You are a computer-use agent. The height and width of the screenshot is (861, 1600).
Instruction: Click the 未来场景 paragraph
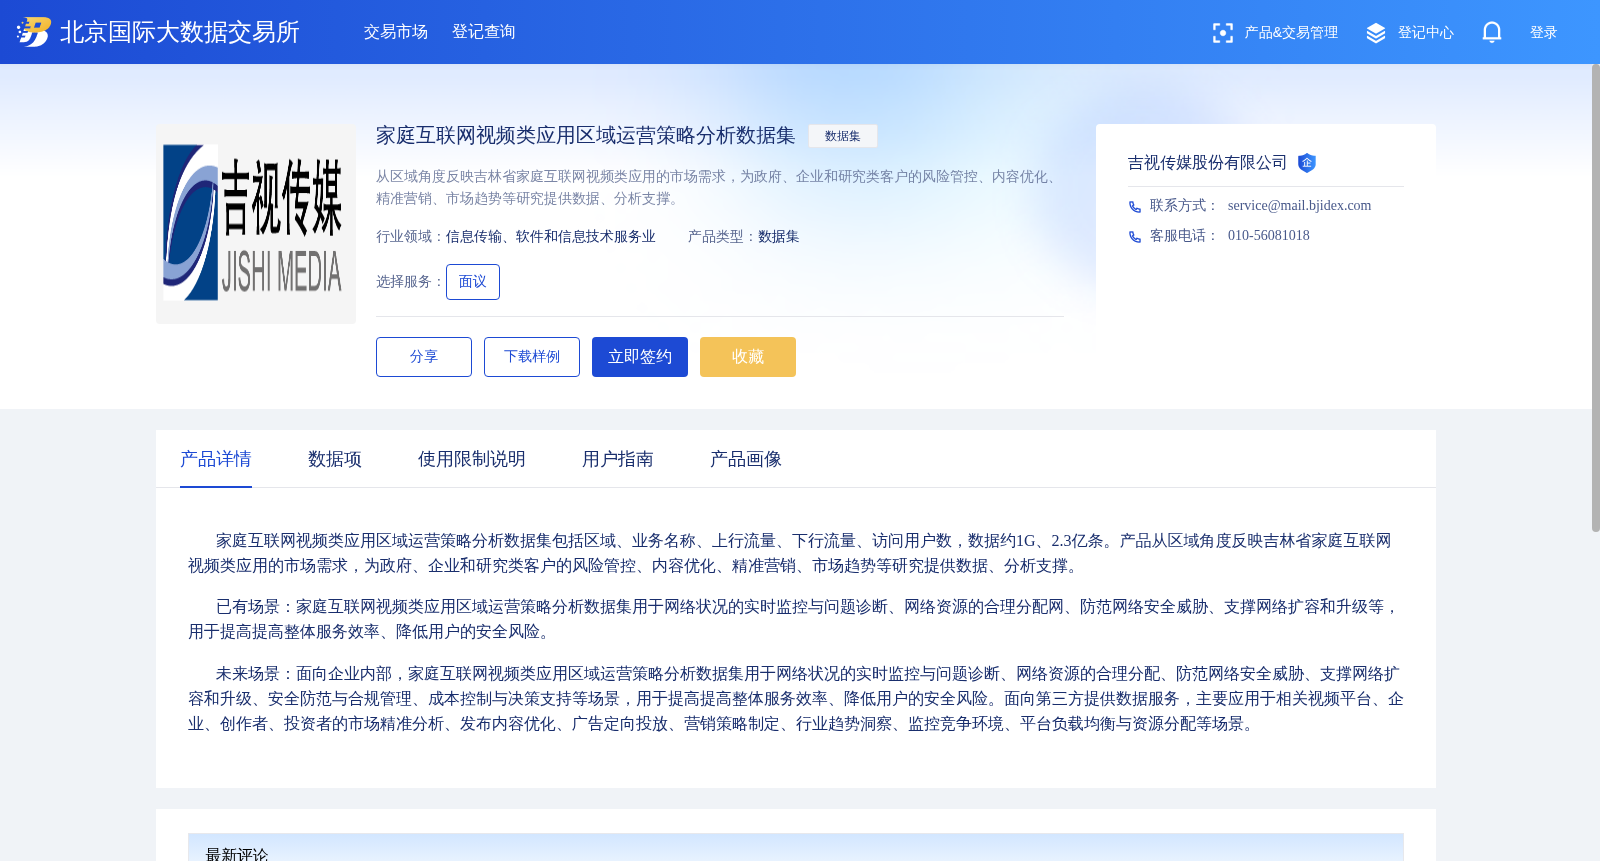(796, 699)
